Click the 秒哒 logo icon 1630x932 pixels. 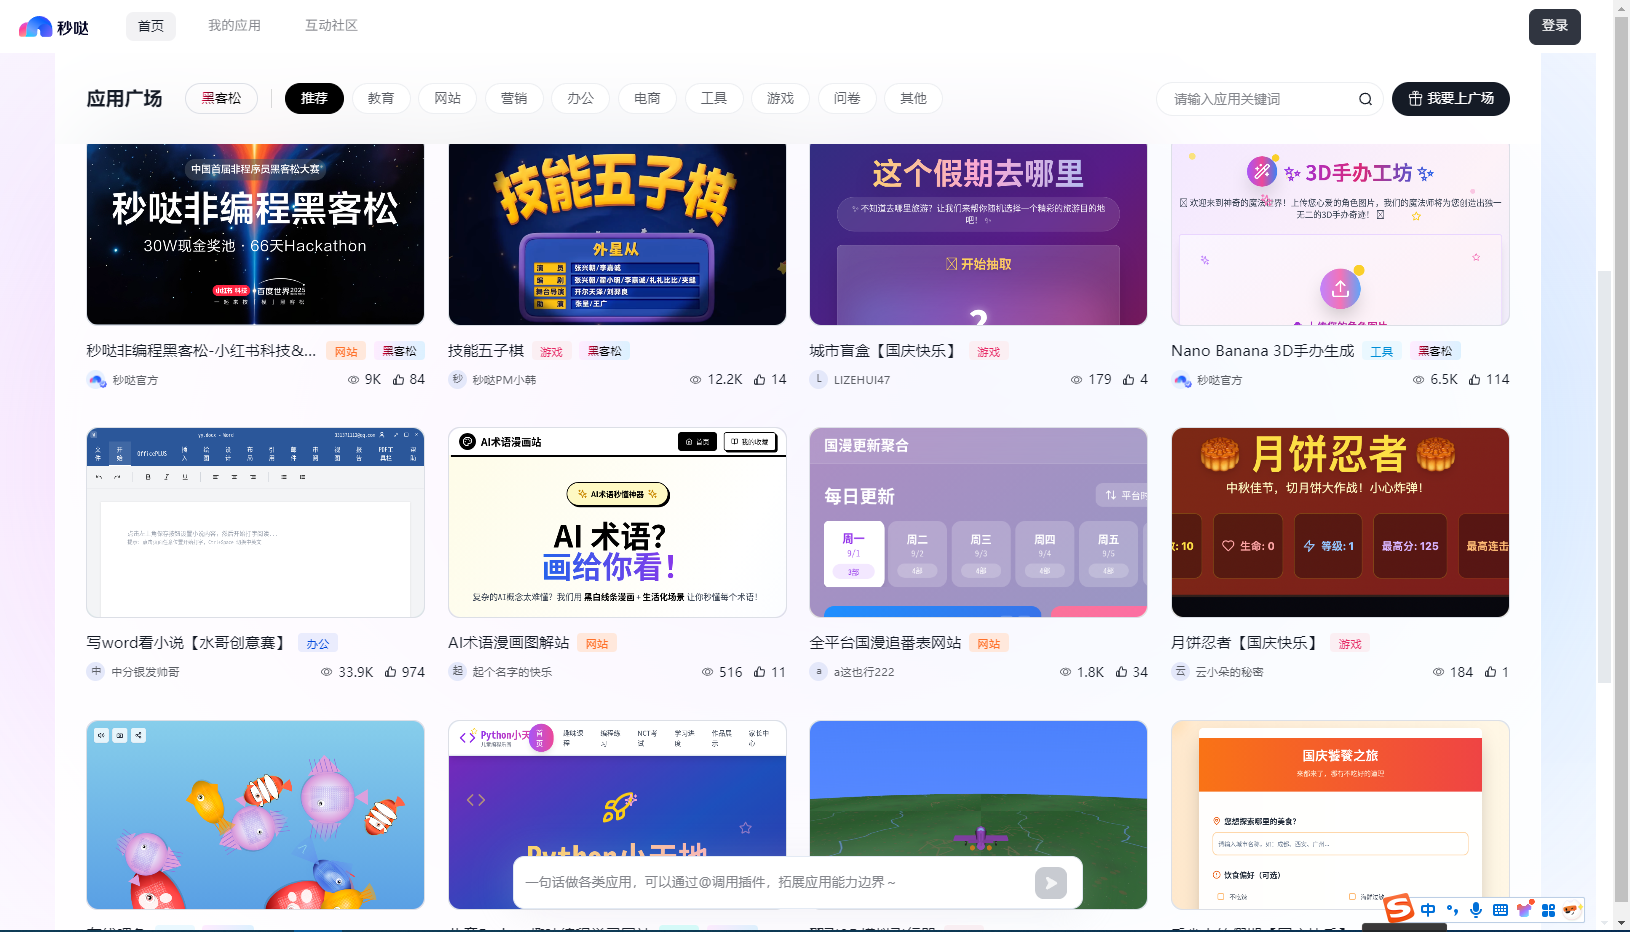point(36,27)
